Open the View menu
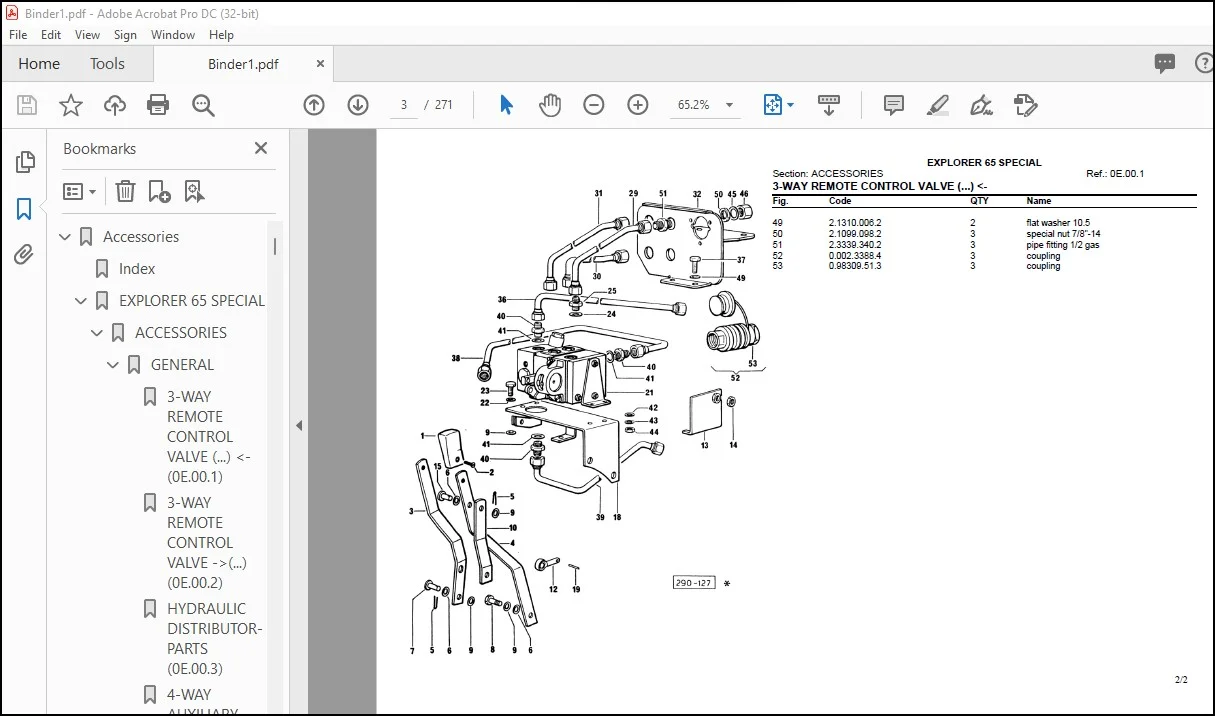Screen dimensions: 1215x716 coord(88,34)
